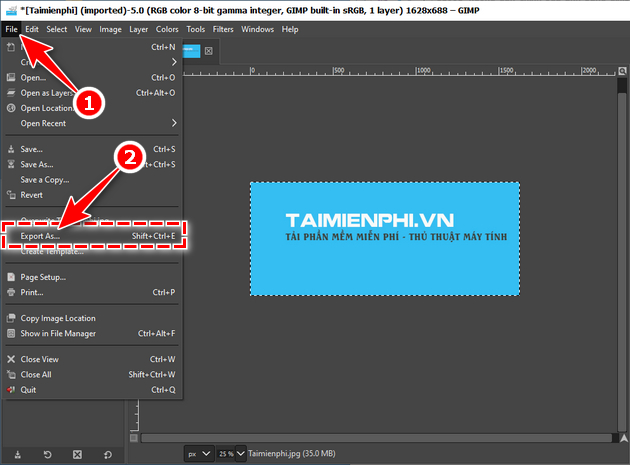Click the zoom-on-resize icon at ruler corner
Viewport: 630px width, 465px height.
click(622, 71)
